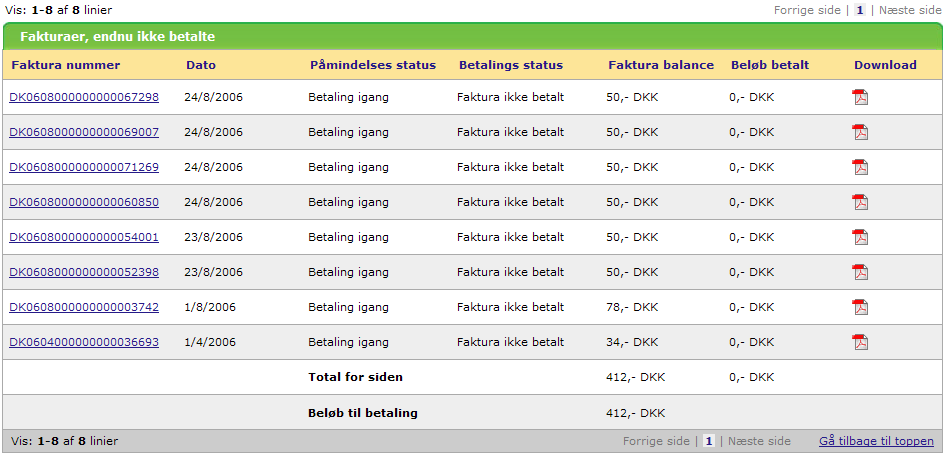Viewport: 946px width, 456px height.
Task: Download PDF for invoice DK0608000000000054001
Action: (860, 237)
